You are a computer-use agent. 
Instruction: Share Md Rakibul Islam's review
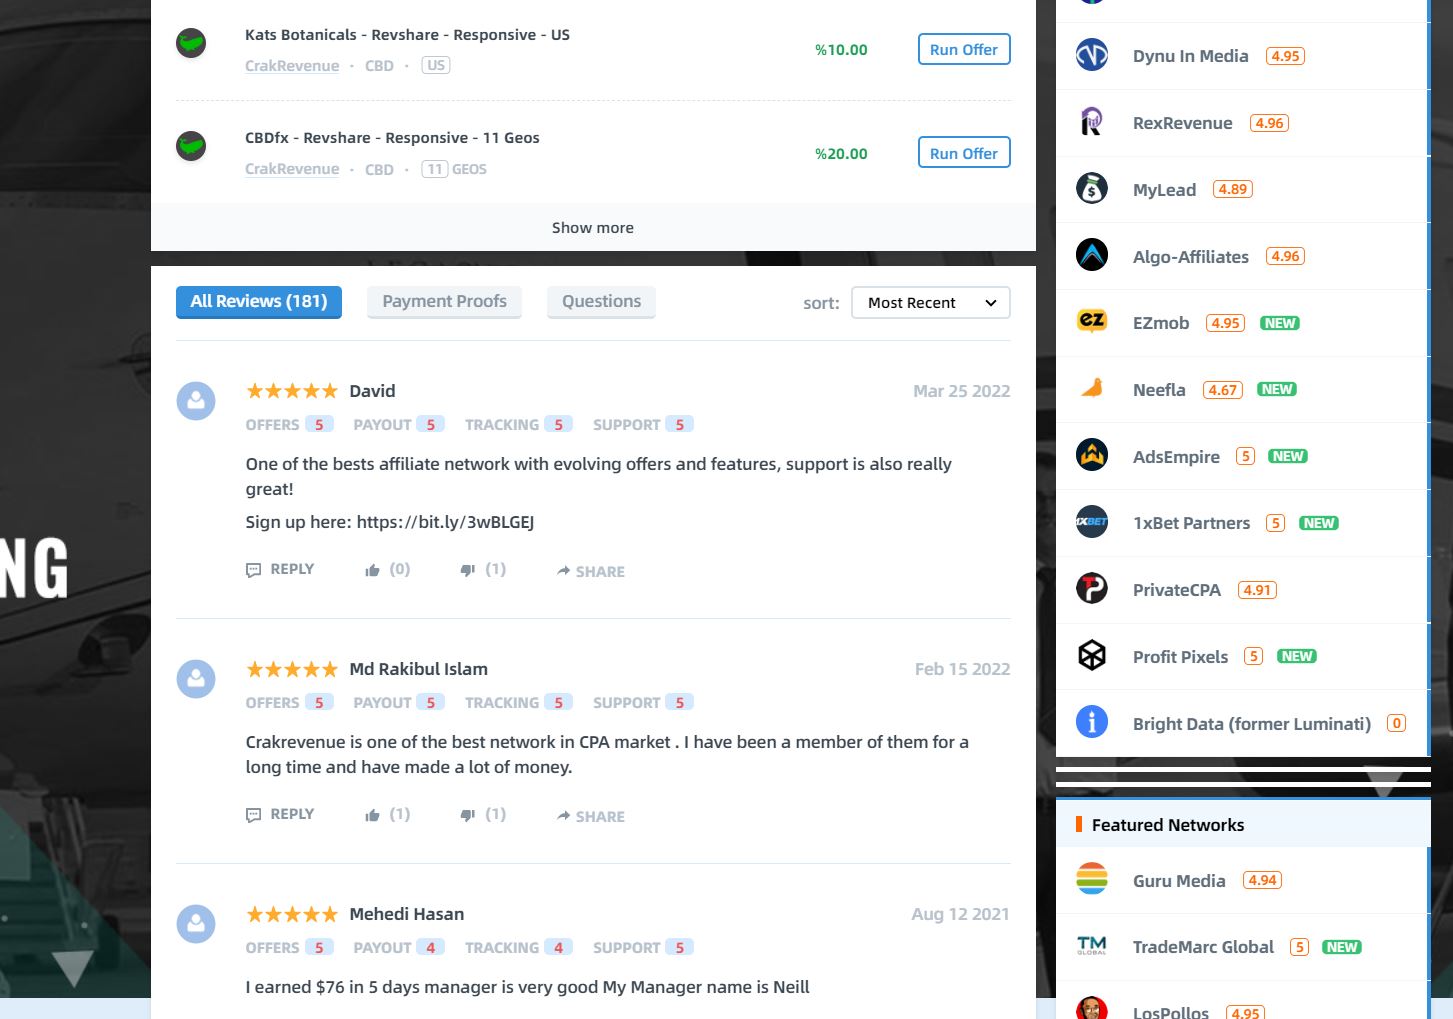coord(591,816)
